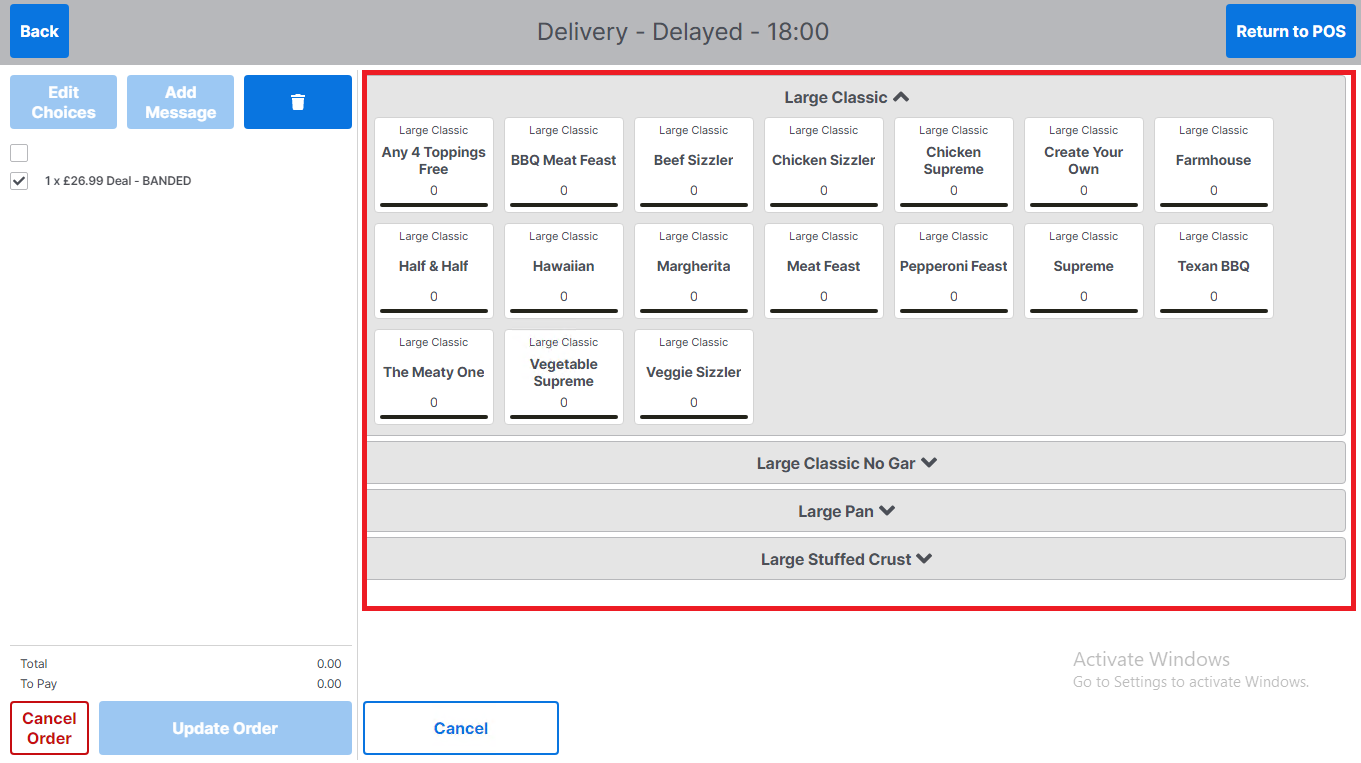The height and width of the screenshot is (763, 1361).
Task: Tick the empty checkbox above the deal
Action: pos(19,153)
